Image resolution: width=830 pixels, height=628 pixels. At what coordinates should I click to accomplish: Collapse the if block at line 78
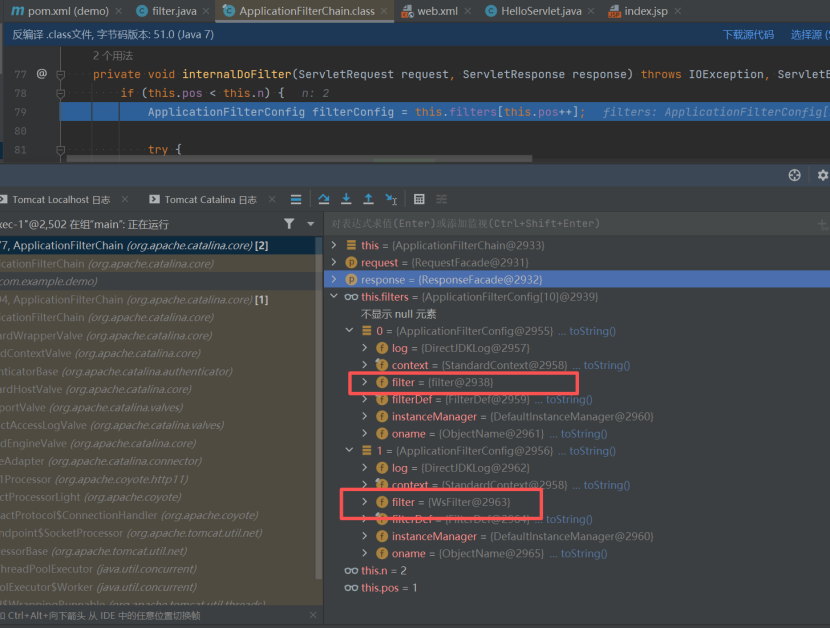click(x=61, y=93)
